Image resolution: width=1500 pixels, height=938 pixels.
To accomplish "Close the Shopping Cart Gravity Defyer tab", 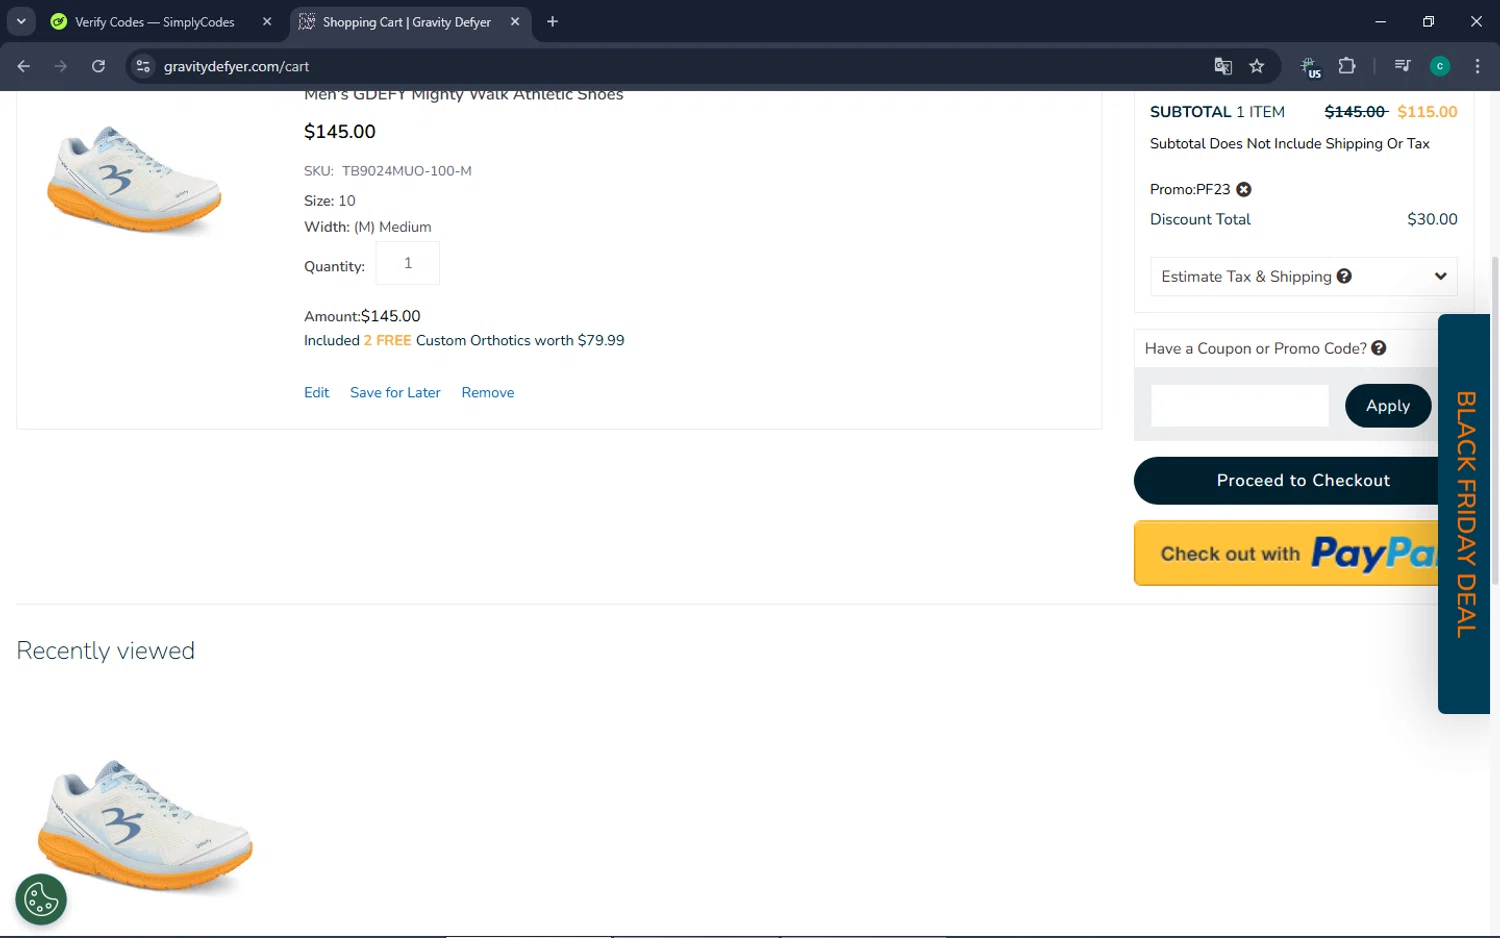I will [x=515, y=21].
